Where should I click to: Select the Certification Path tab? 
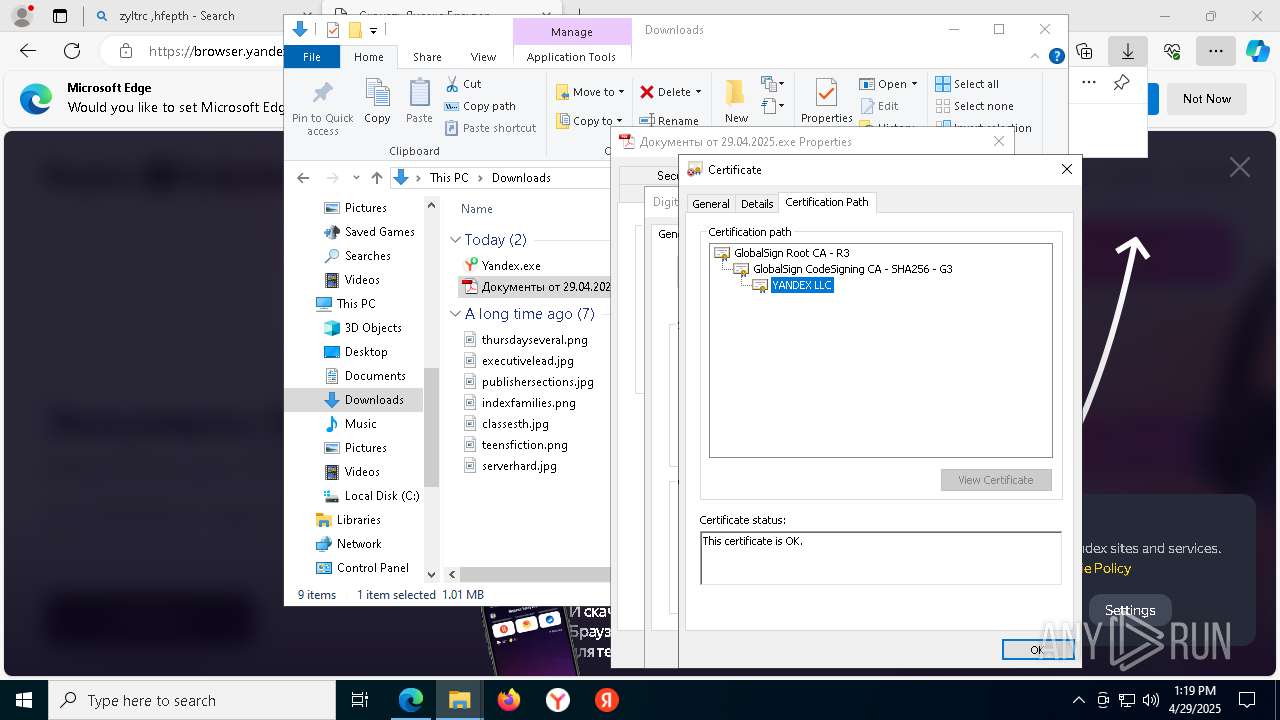point(827,202)
